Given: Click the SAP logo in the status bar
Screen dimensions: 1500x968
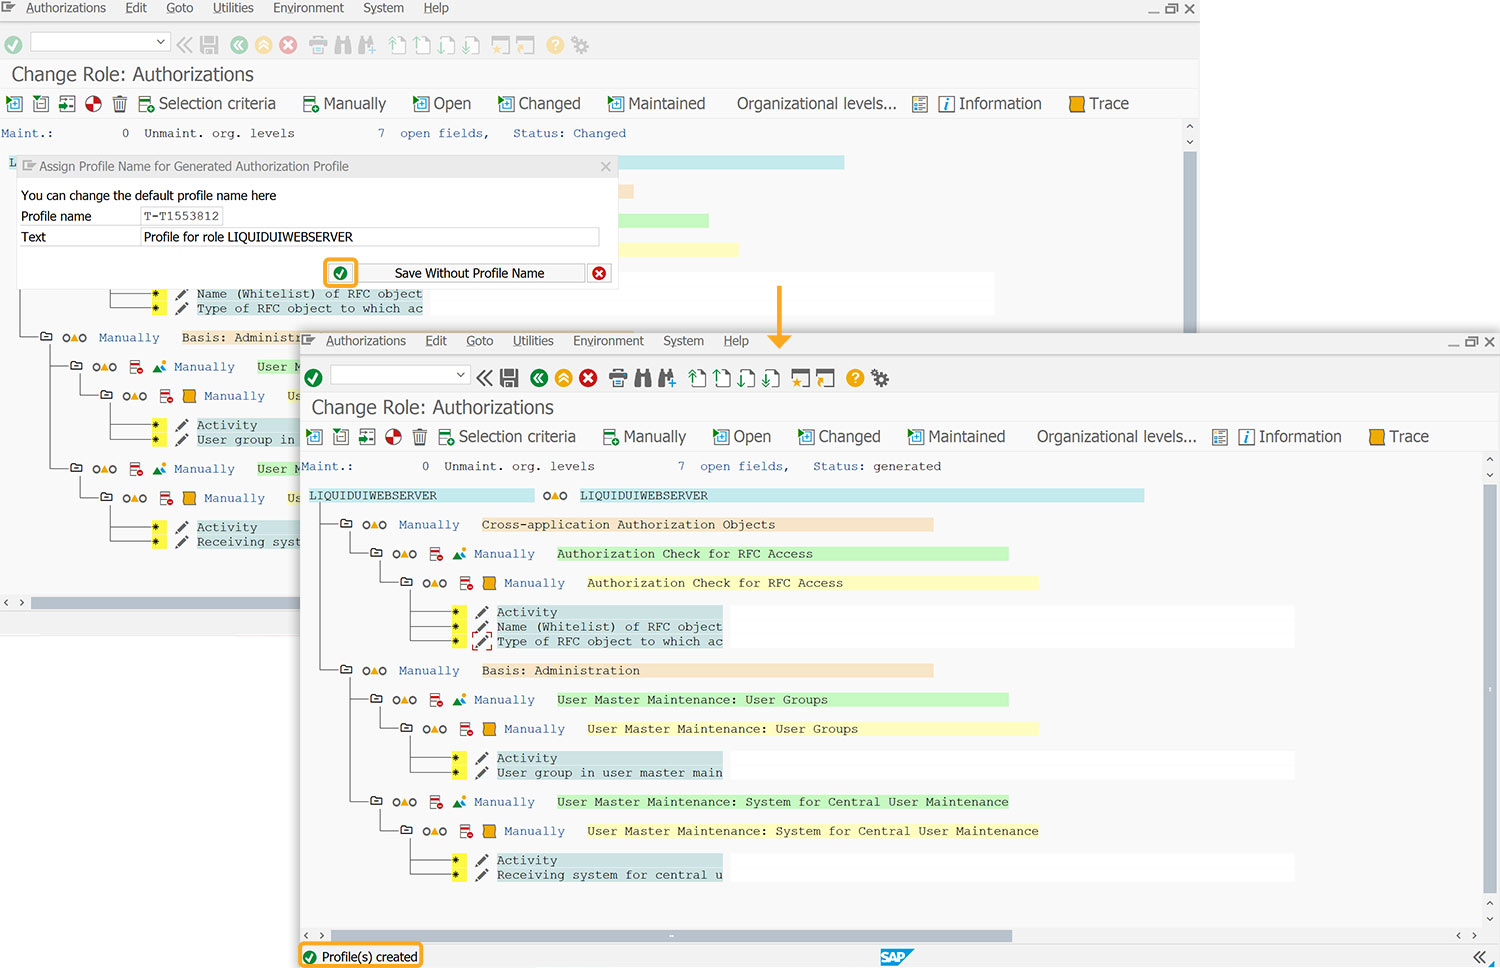Looking at the screenshot, I should pyautogui.click(x=896, y=957).
